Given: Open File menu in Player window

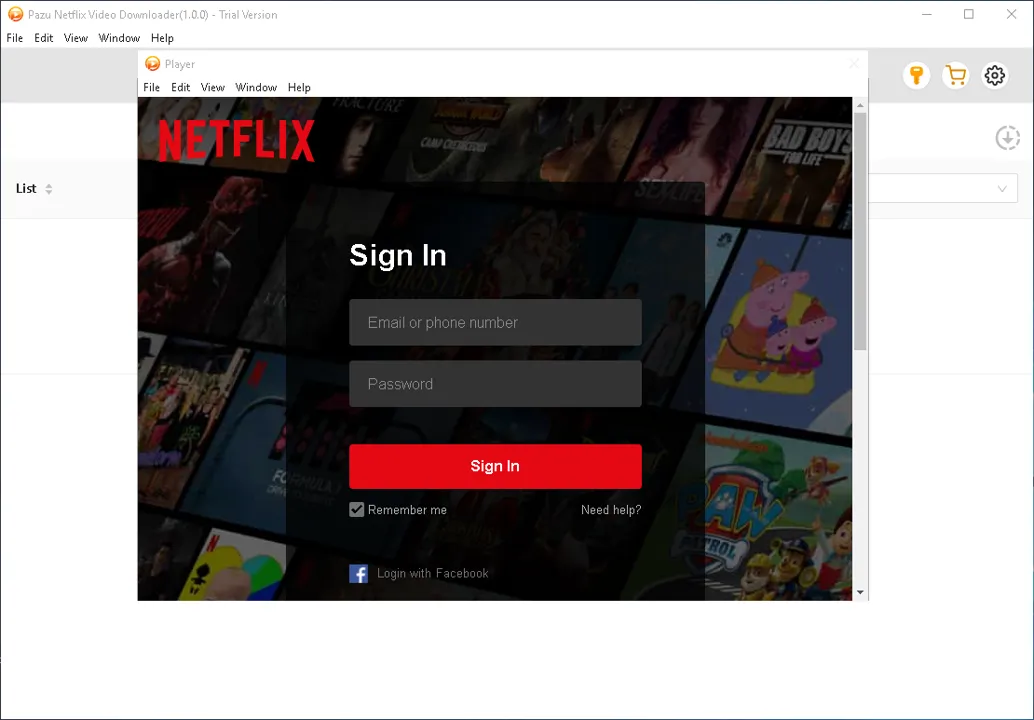Looking at the screenshot, I should coord(152,88).
